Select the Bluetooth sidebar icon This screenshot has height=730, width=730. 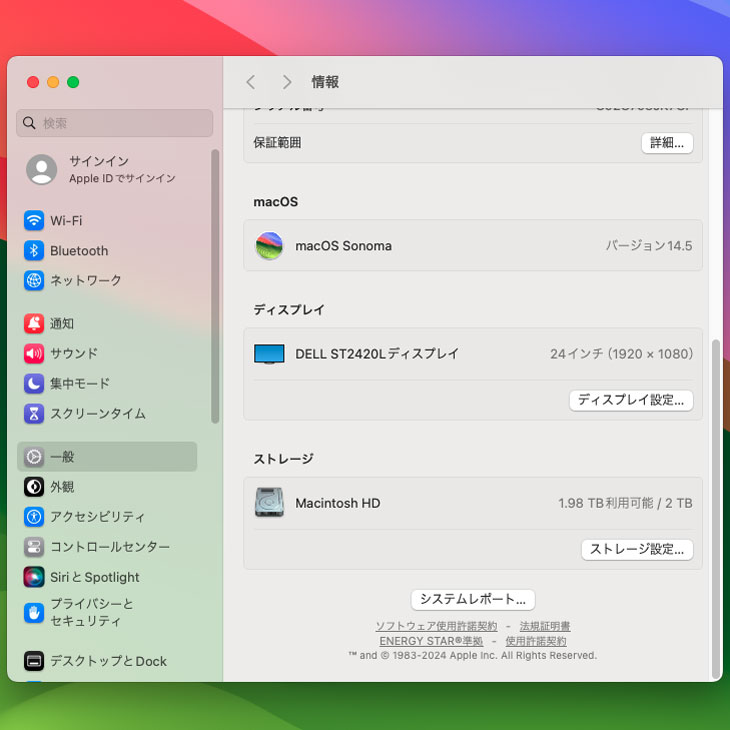pyautogui.click(x=34, y=251)
